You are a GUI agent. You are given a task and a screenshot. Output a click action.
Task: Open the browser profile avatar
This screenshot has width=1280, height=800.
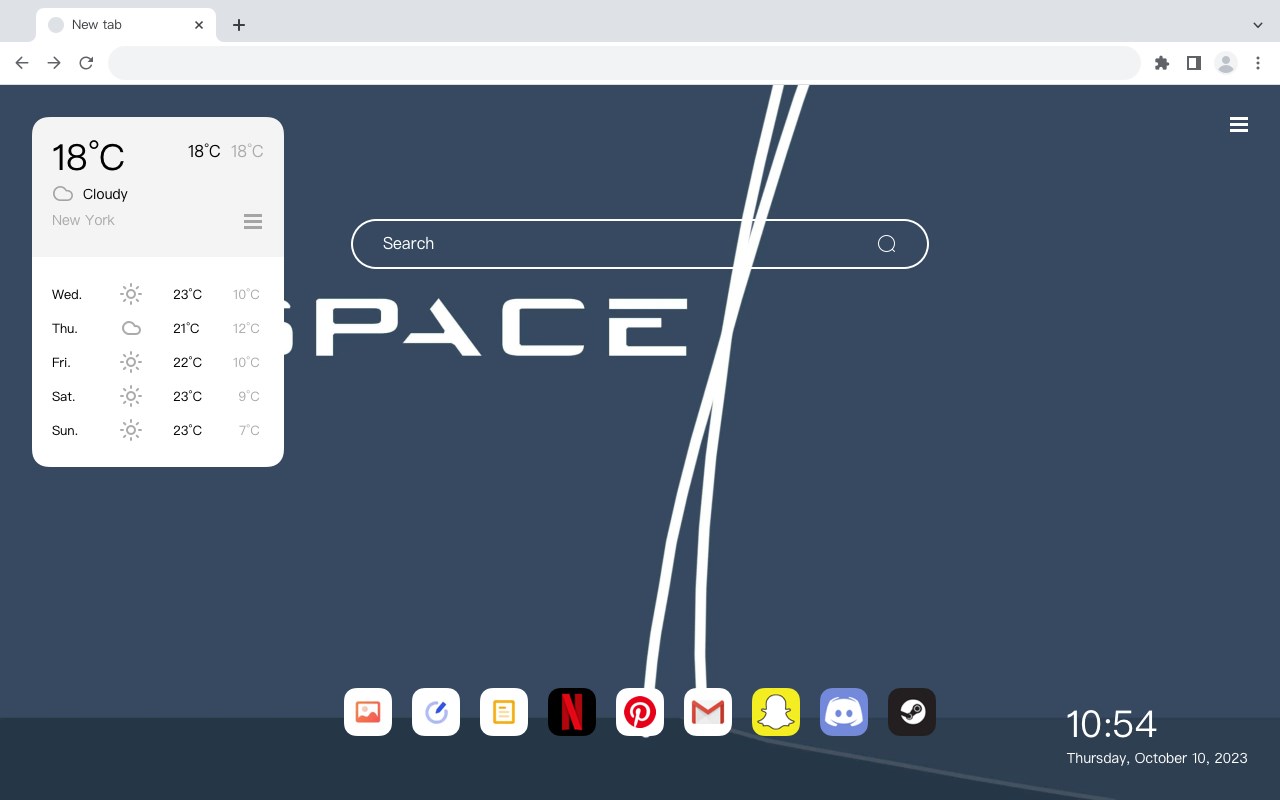[1226, 63]
